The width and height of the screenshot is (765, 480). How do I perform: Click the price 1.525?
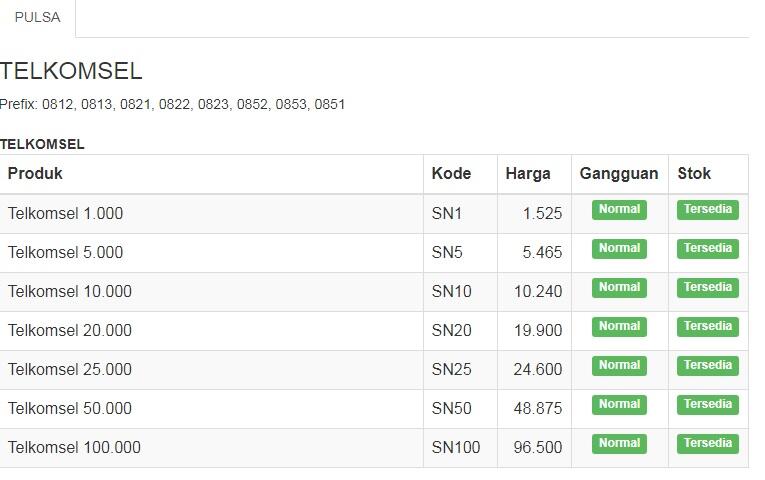[x=542, y=214]
